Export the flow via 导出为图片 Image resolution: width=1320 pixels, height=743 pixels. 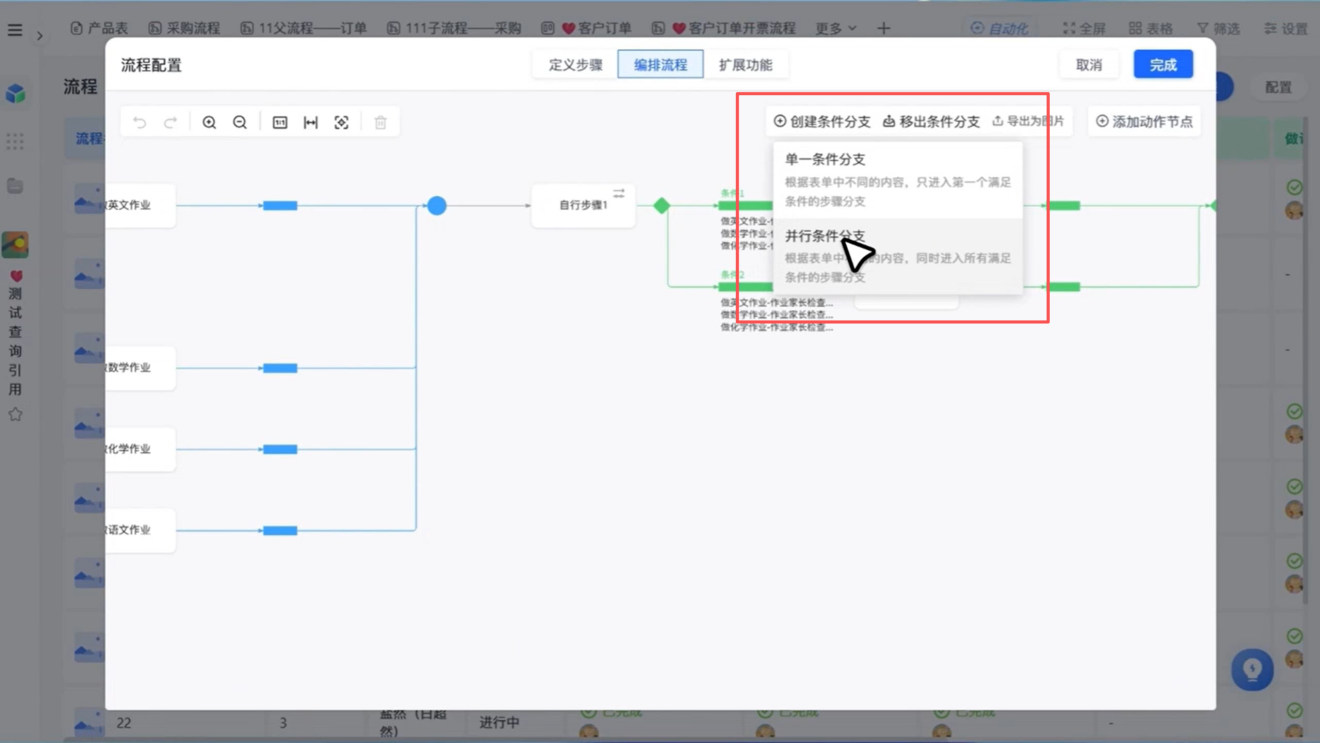(x=1028, y=121)
